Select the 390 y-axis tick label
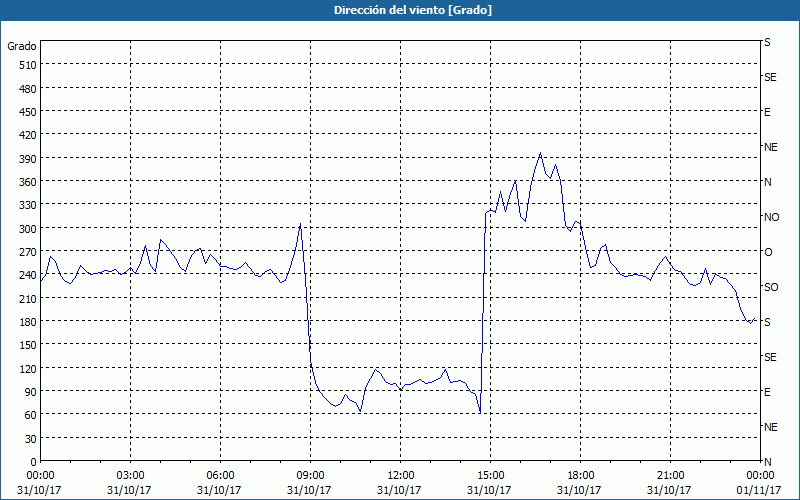800x500 pixels. (x=28, y=158)
